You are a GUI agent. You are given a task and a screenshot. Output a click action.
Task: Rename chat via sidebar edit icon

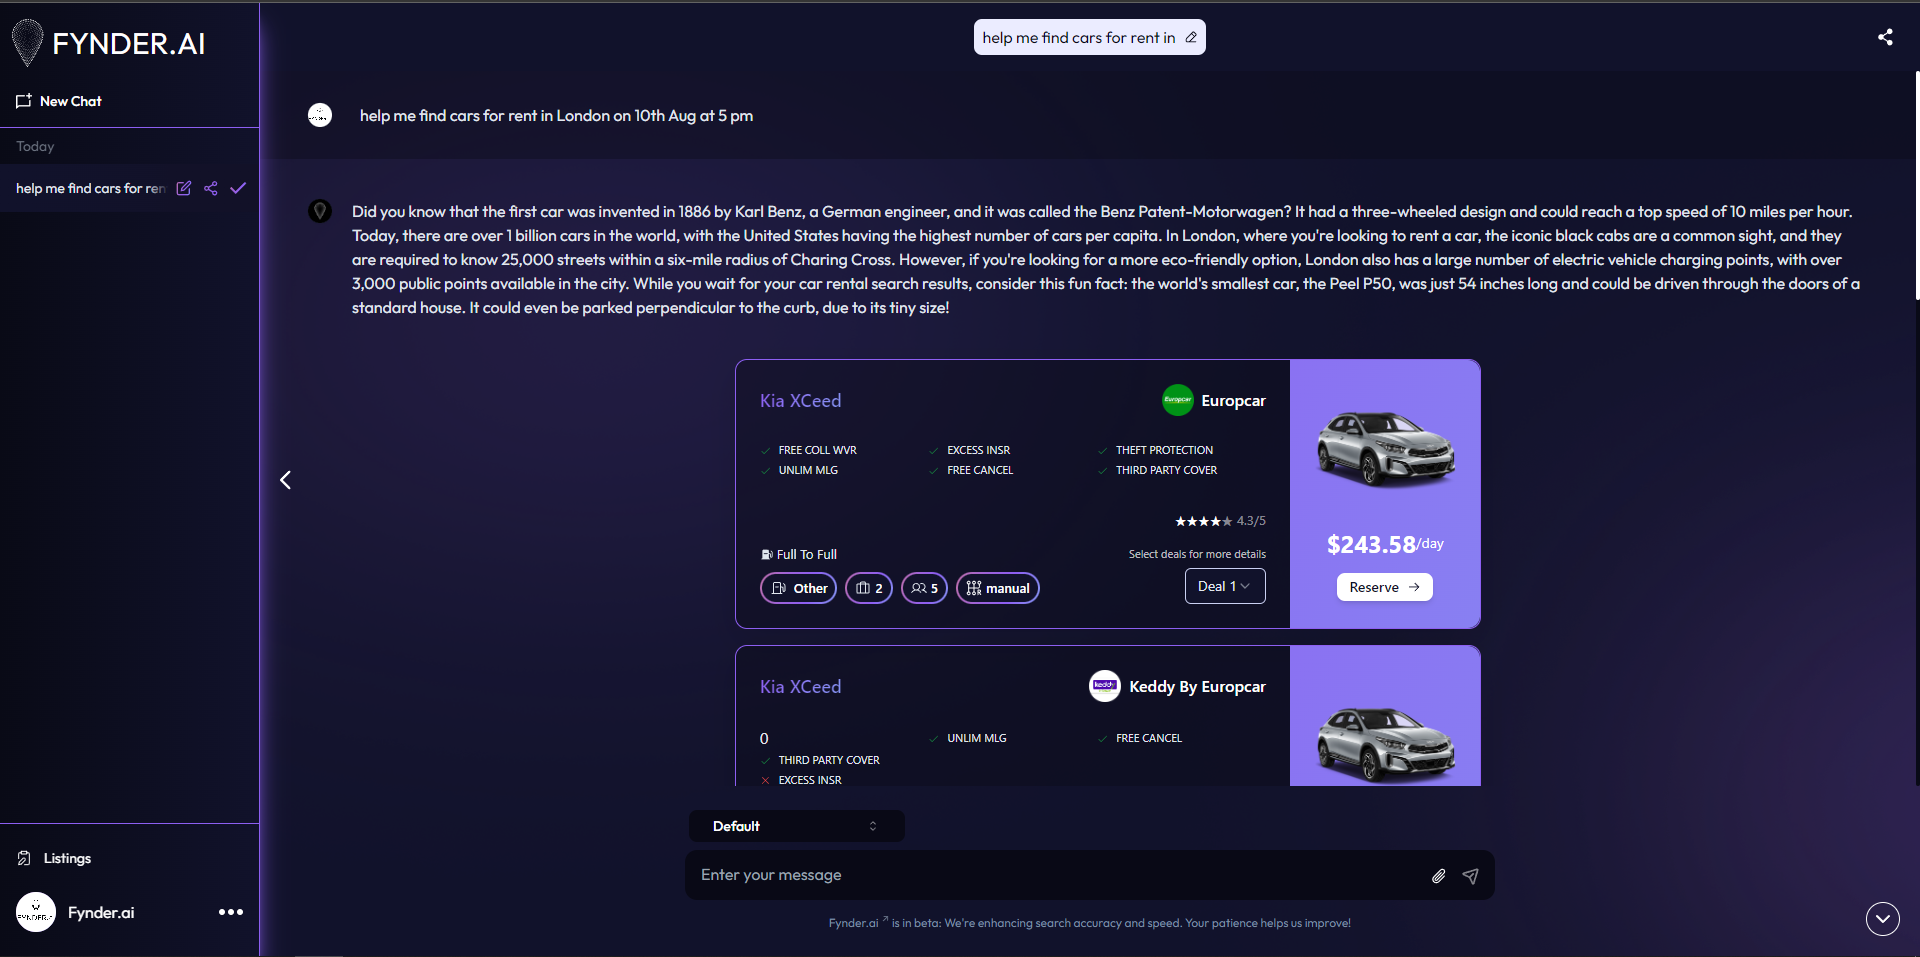[x=184, y=188]
